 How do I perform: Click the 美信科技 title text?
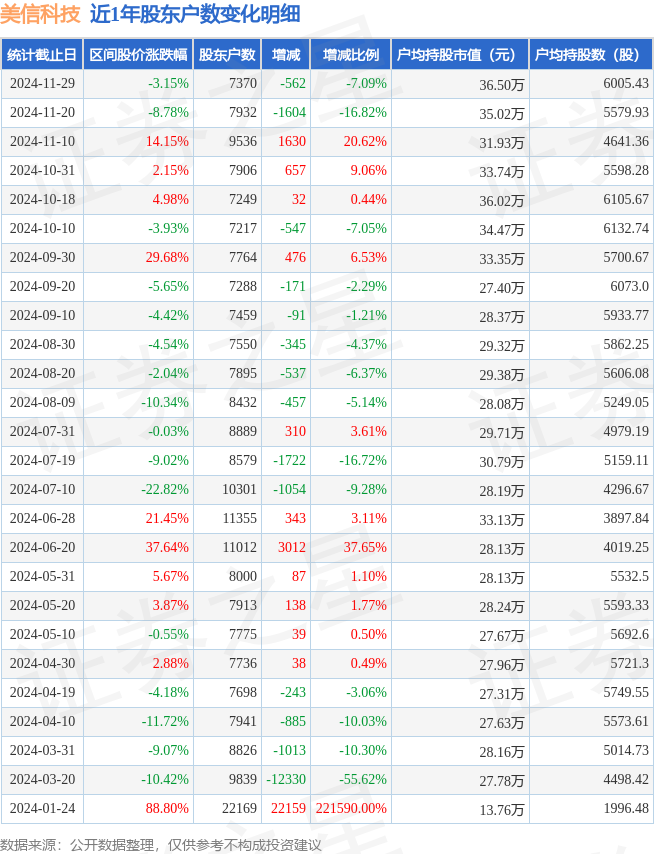tap(40, 14)
